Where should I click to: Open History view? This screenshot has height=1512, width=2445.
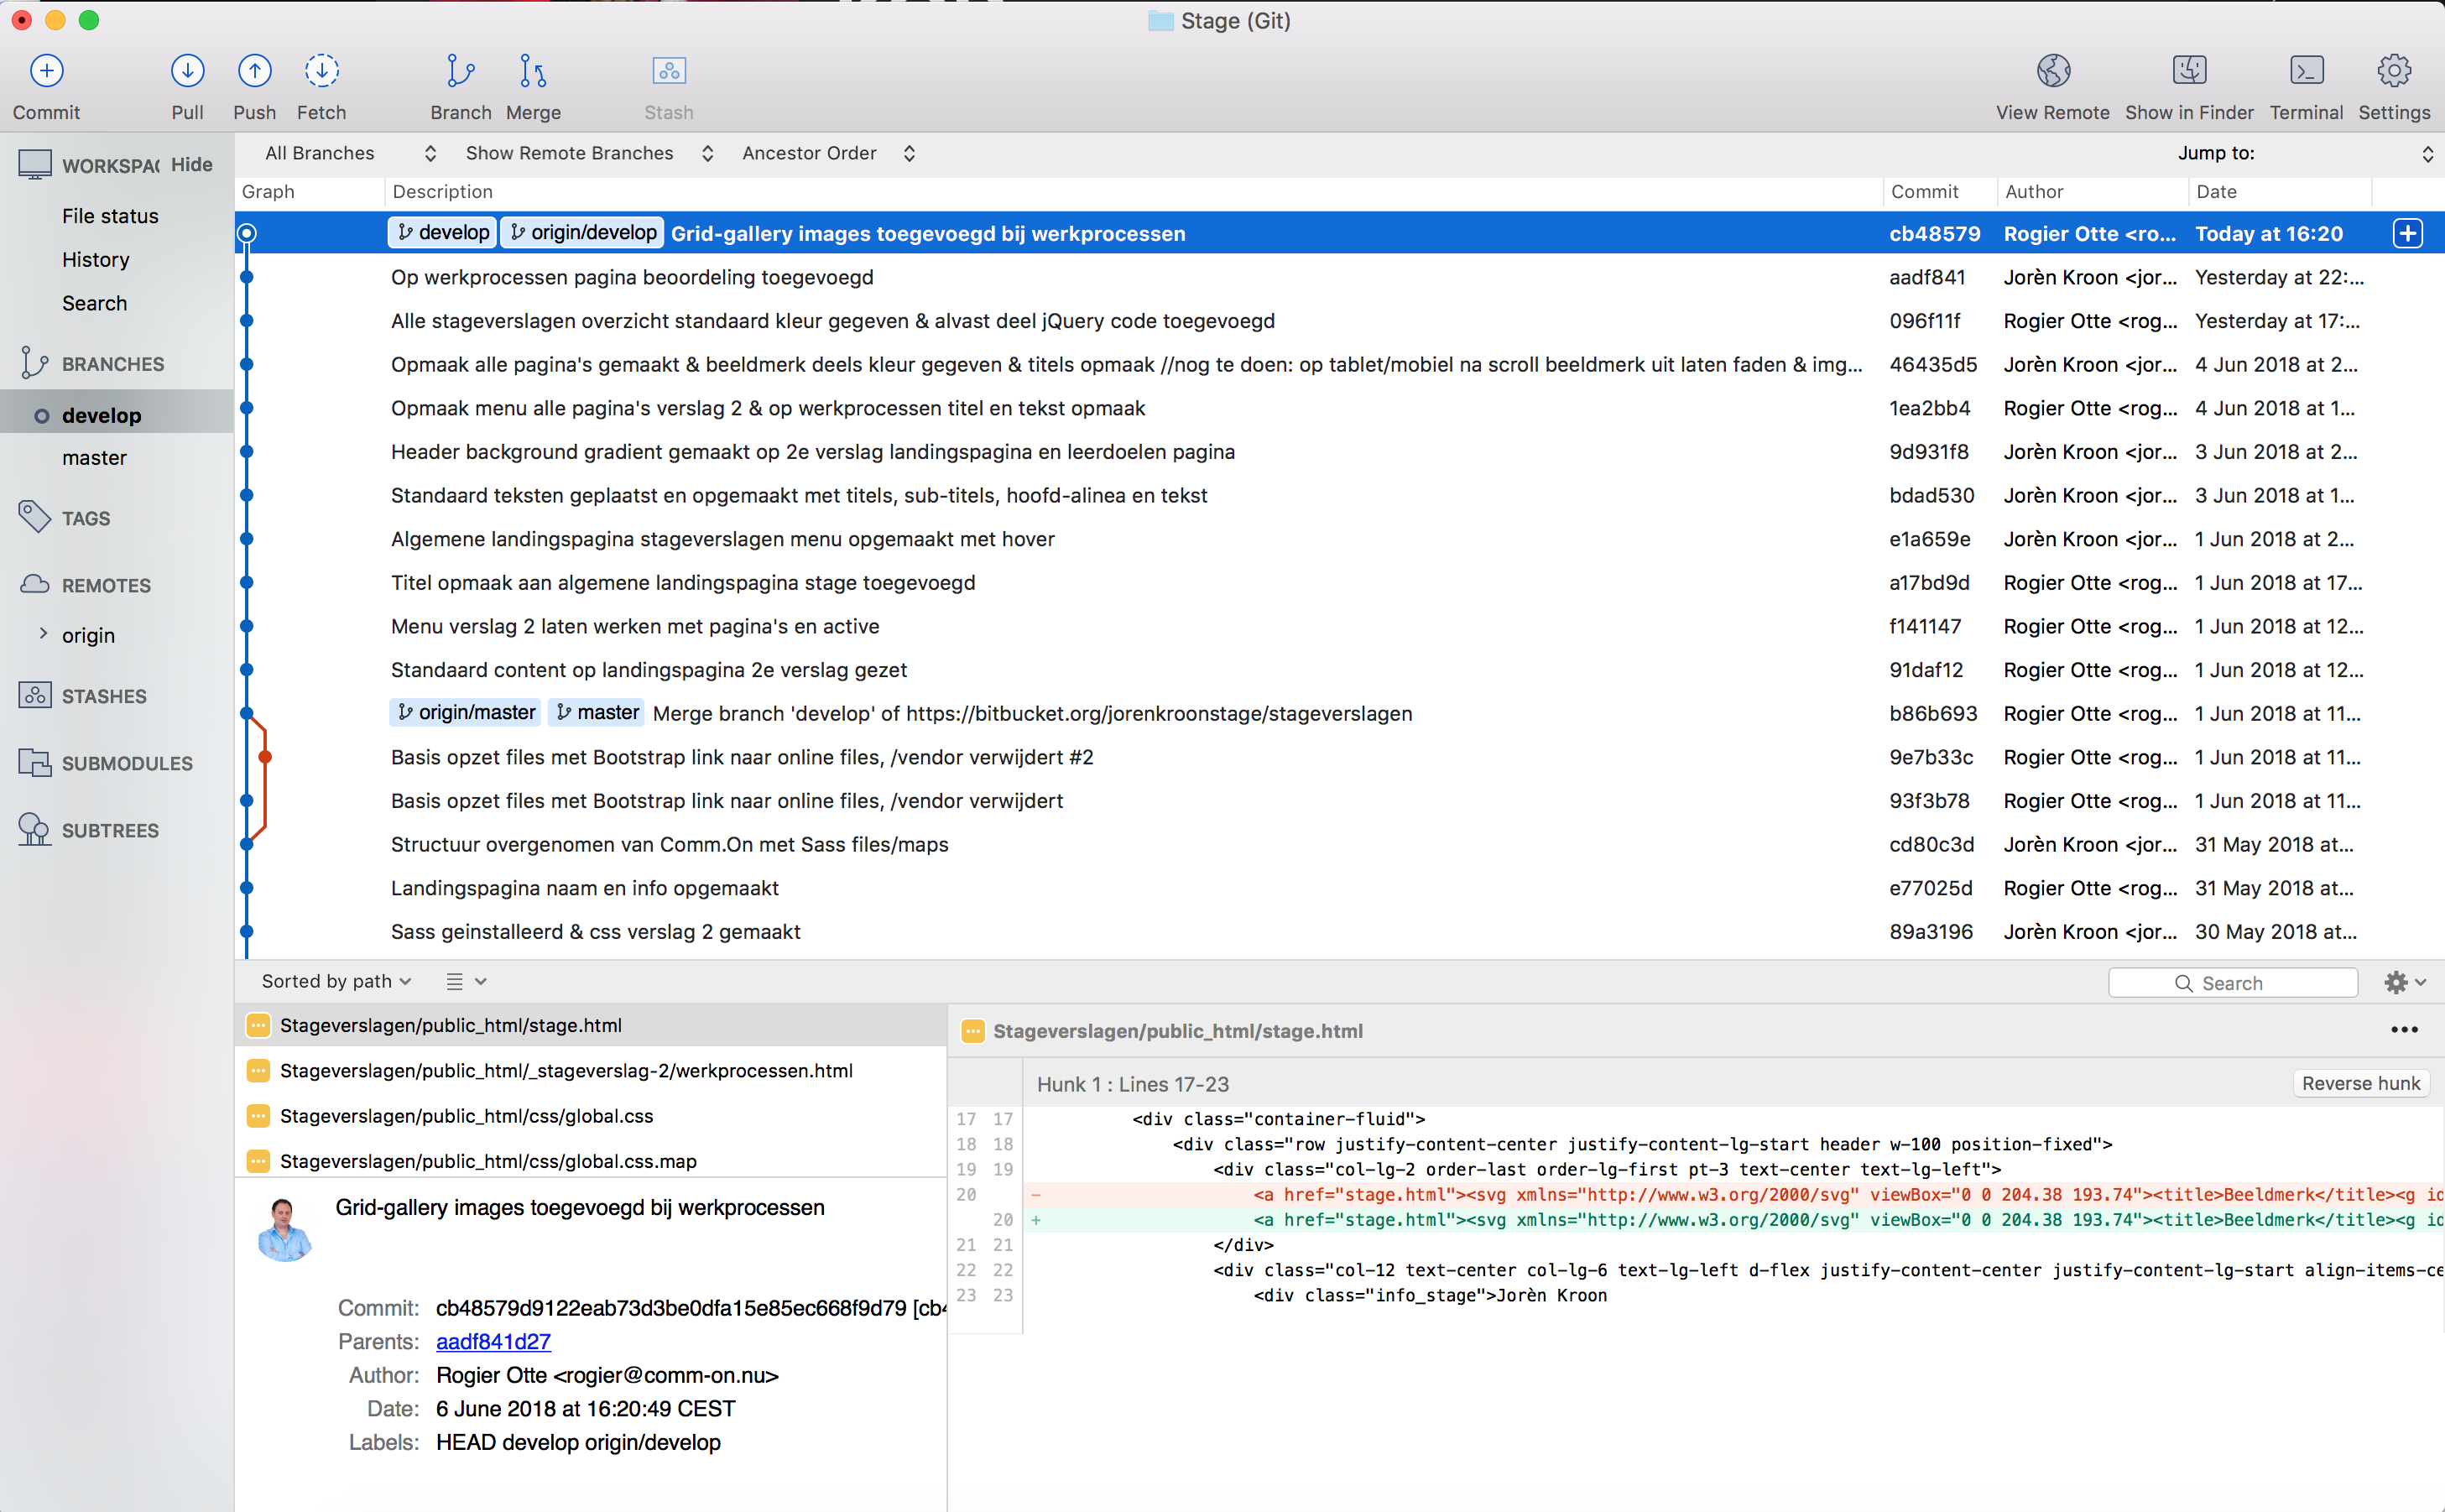(x=95, y=259)
